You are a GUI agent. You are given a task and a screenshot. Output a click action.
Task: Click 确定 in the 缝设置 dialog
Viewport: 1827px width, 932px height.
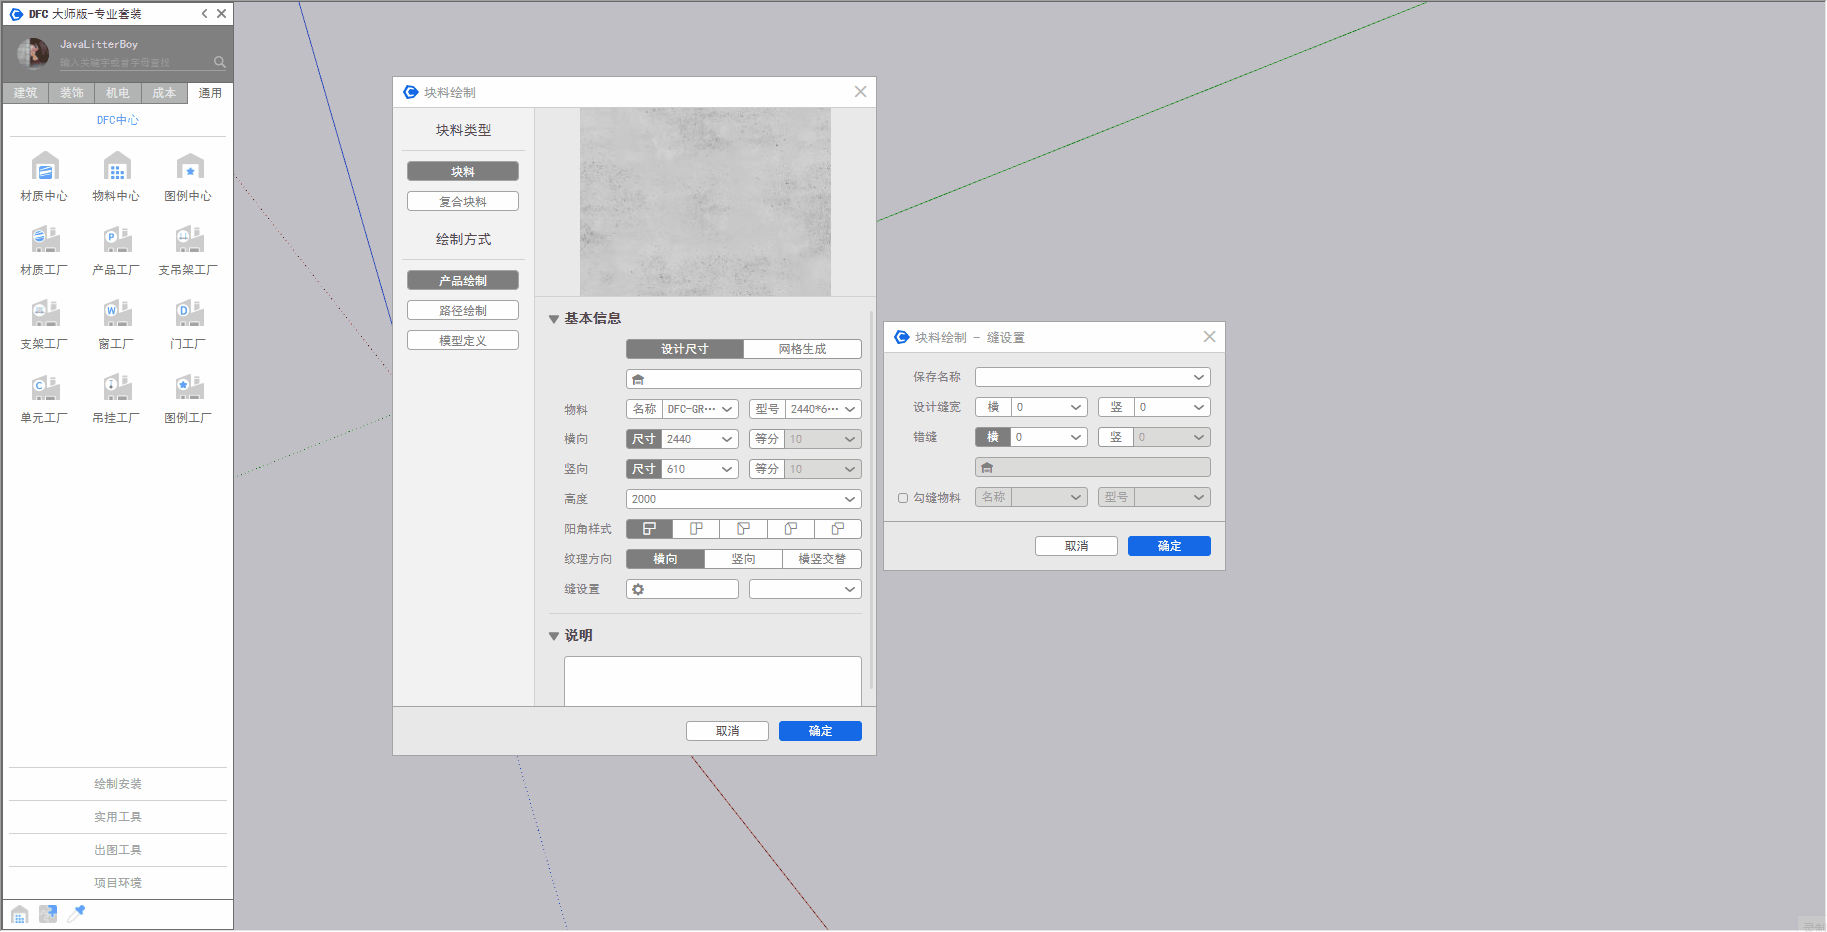pyautogui.click(x=1169, y=546)
